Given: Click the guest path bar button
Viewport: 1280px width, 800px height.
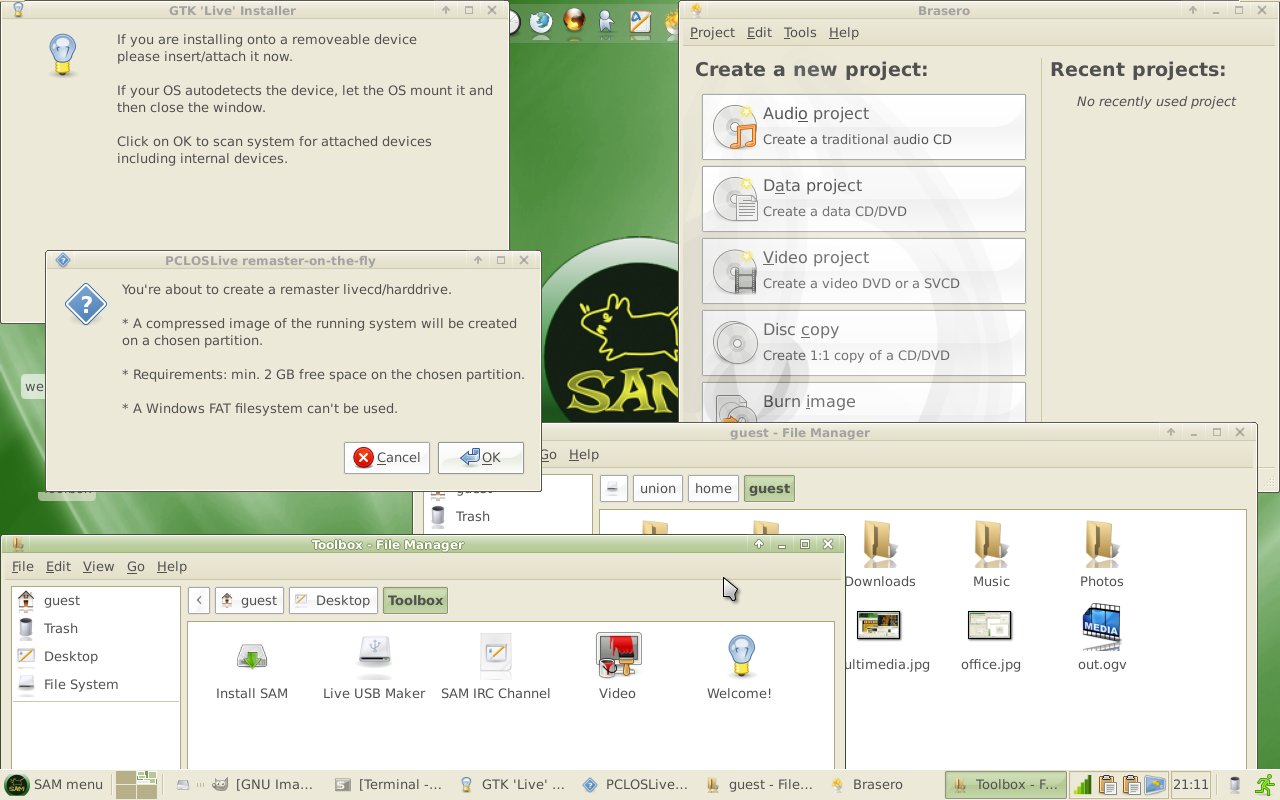Looking at the screenshot, I should tap(769, 488).
